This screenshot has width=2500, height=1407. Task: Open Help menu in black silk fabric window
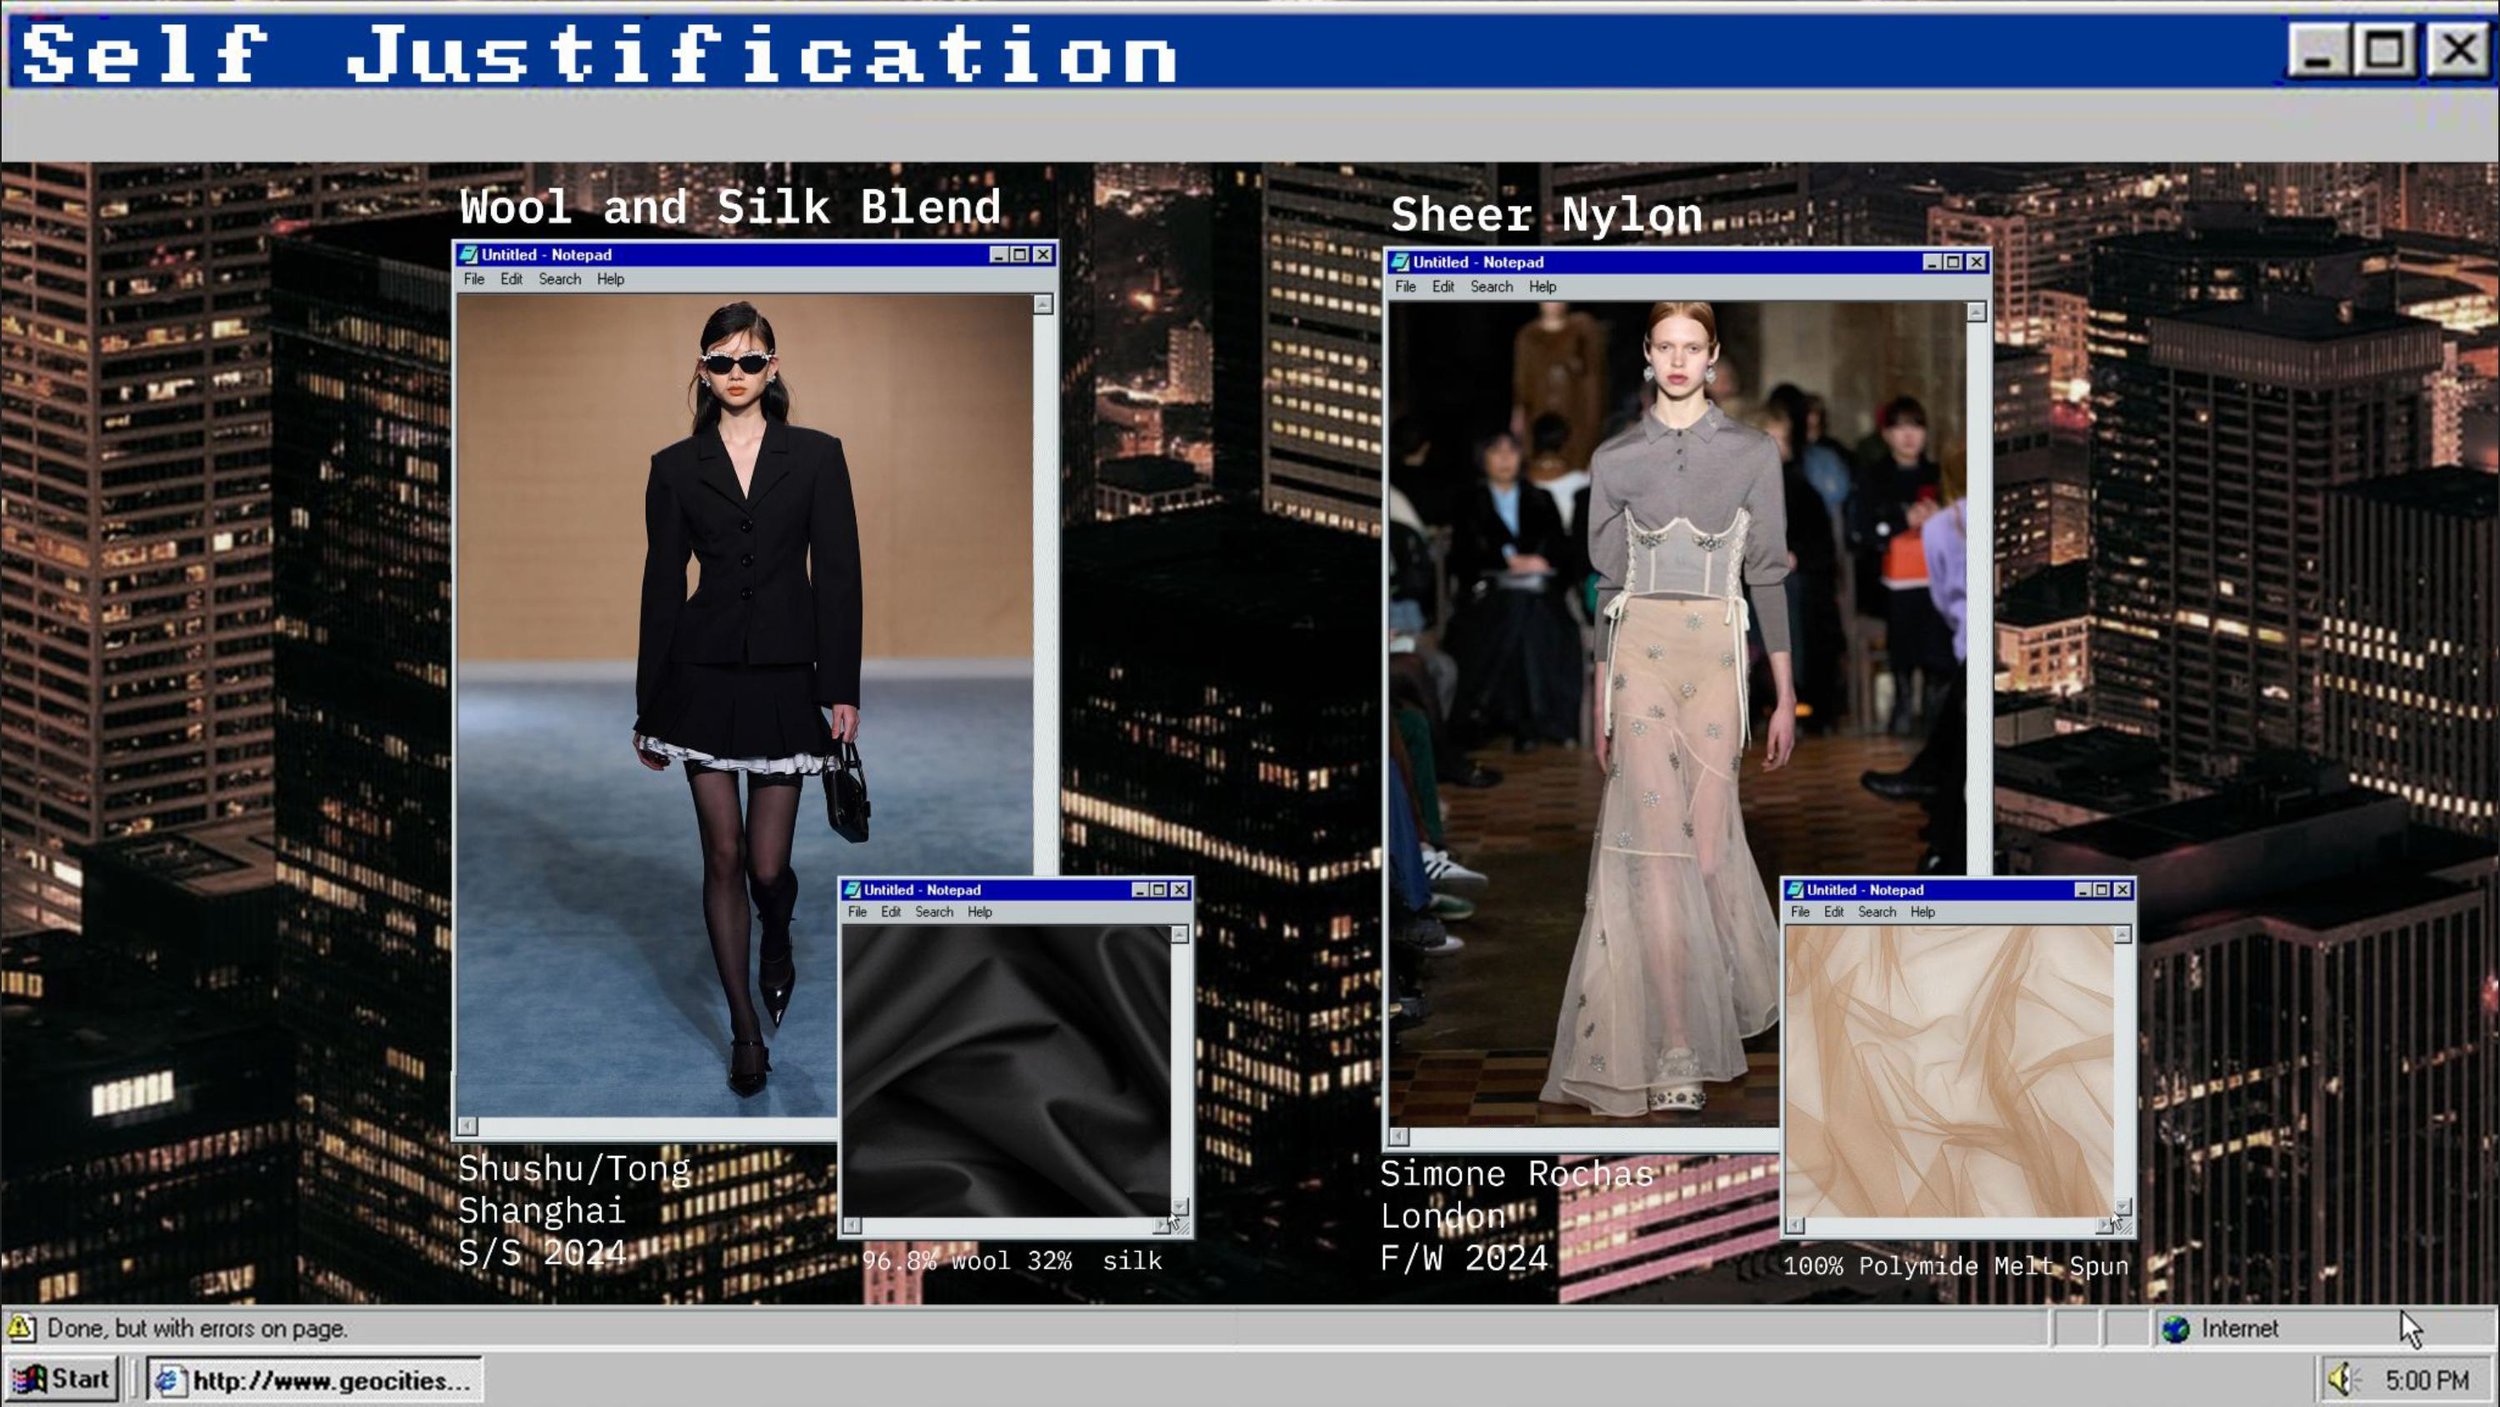[979, 912]
